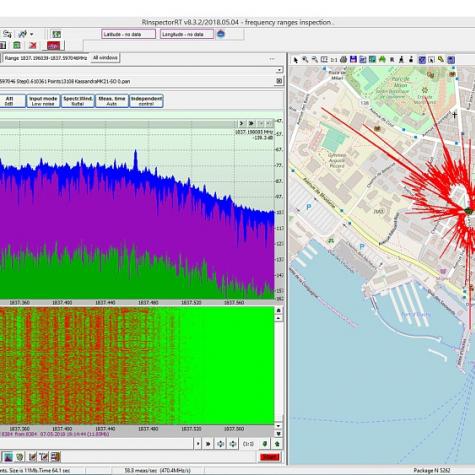475x475 pixels.
Task: Toggle the Independent control button
Action: click(146, 101)
